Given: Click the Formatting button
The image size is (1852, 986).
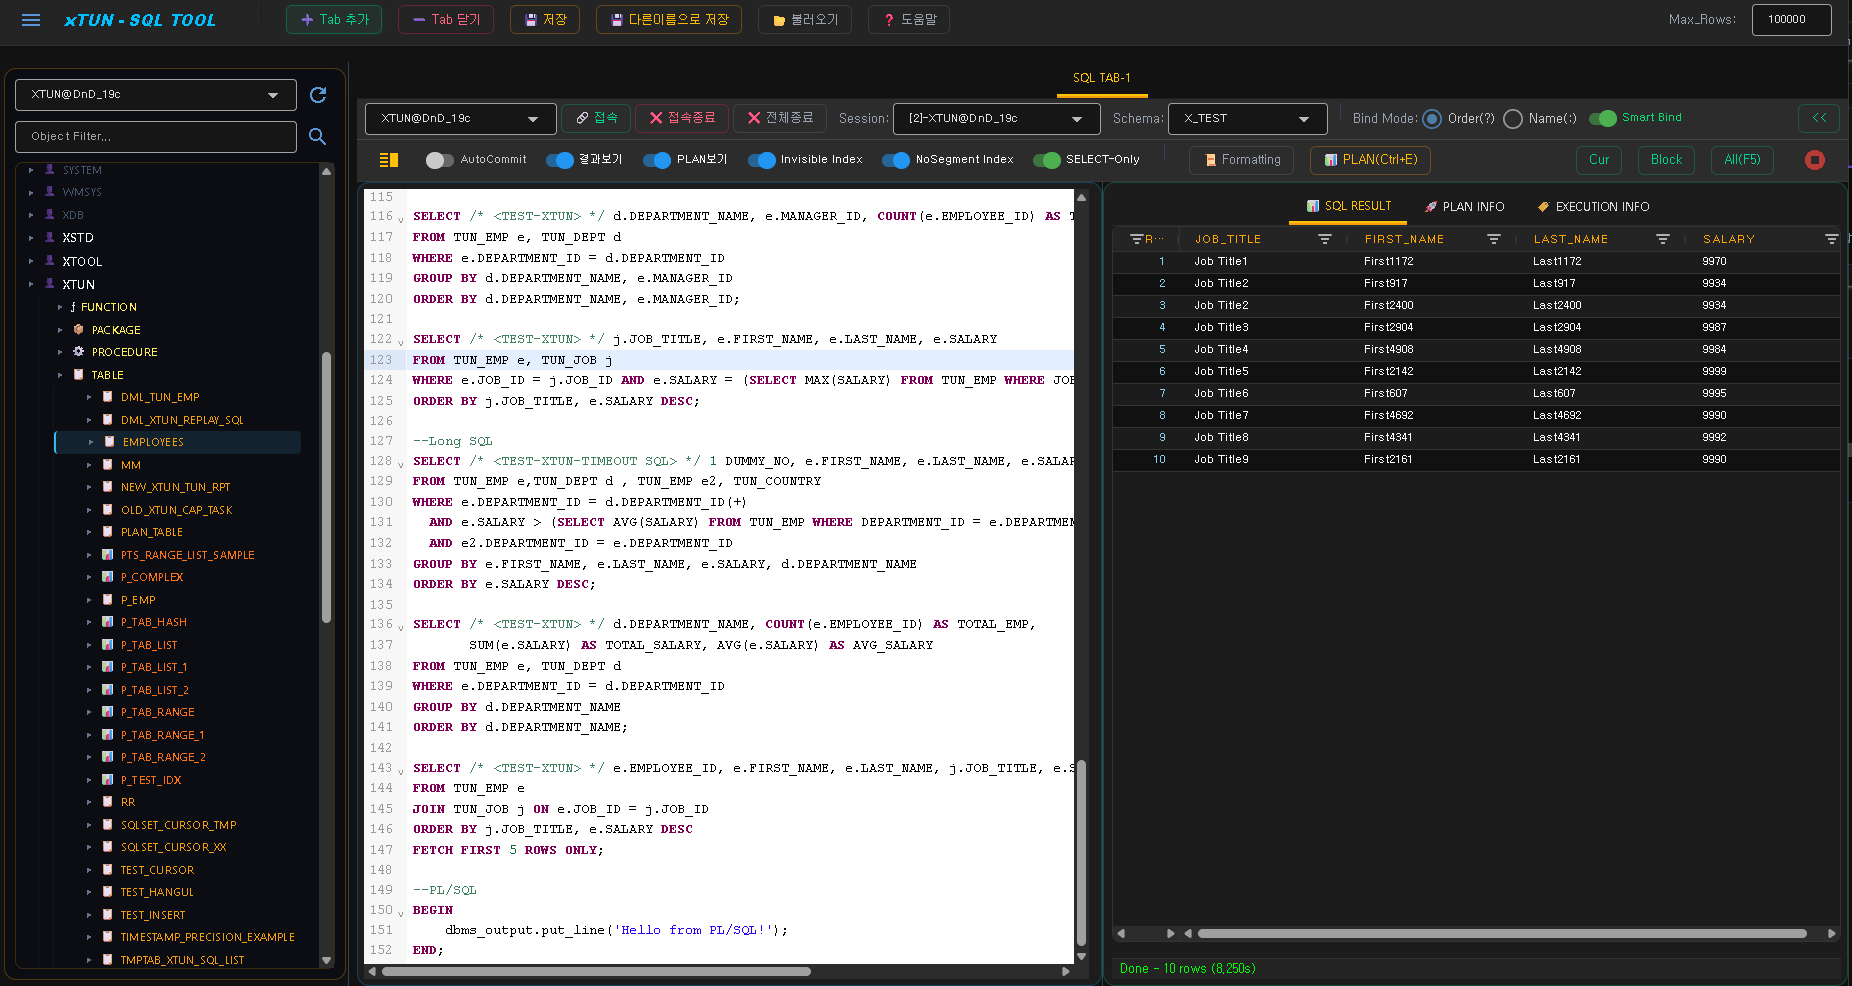Looking at the screenshot, I should 1241,160.
